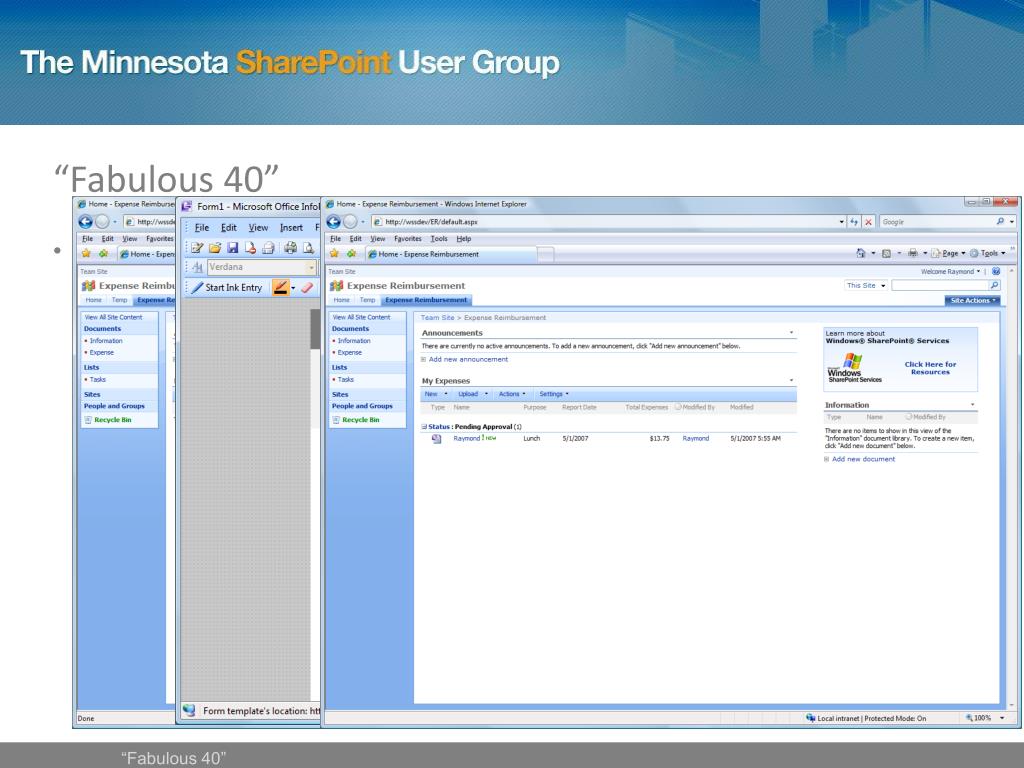Open Tasks list link in left IE window
Viewport: 1024px width, 768px height.
point(97,379)
